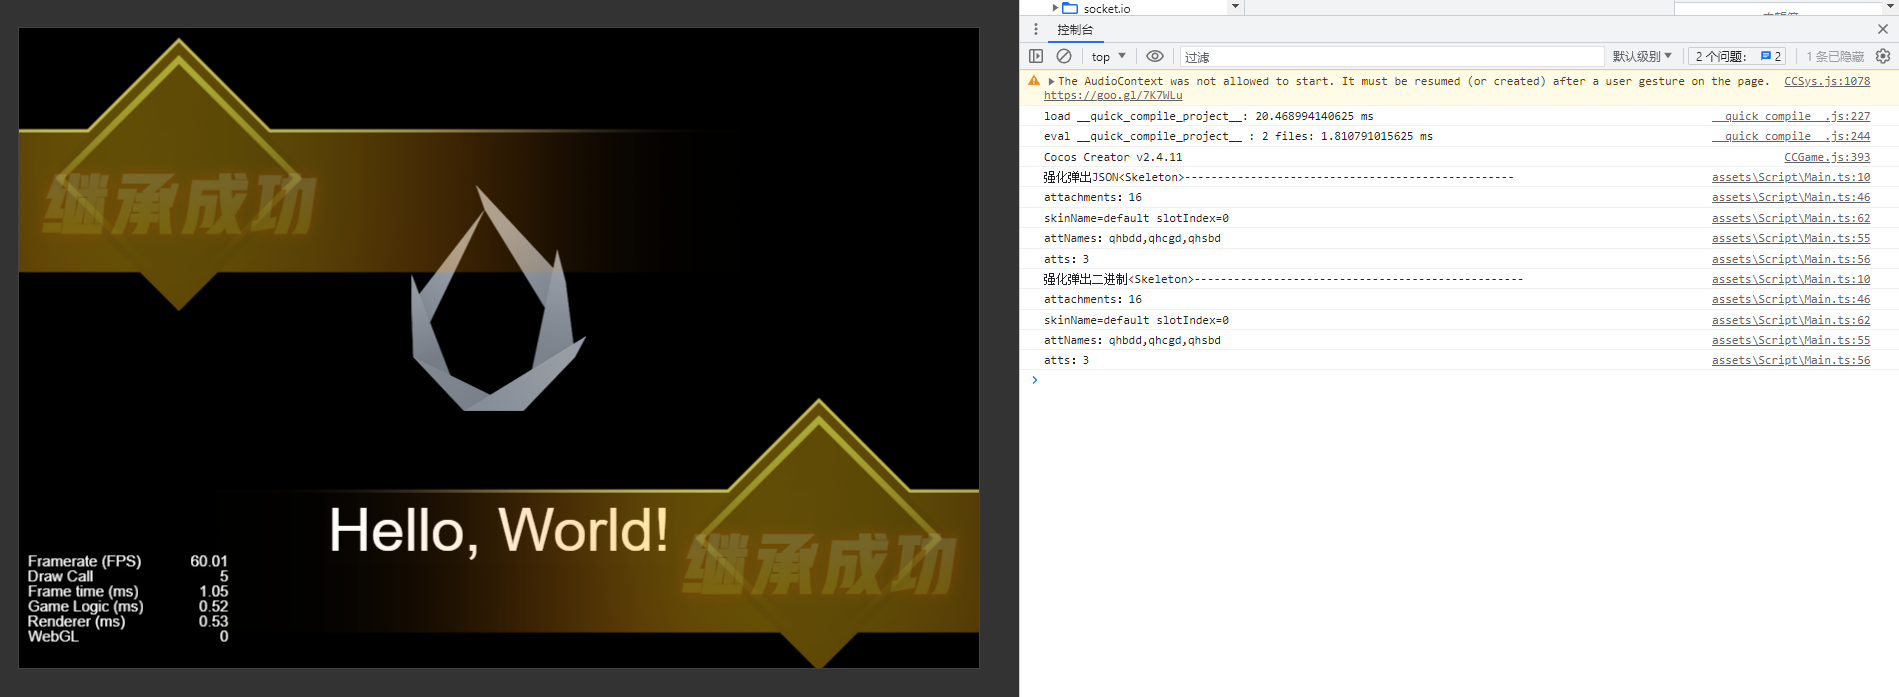Viewport: 1899px width, 697px height.
Task: Click the Renderer (ms) stats label
Action: (x=76, y=621)
